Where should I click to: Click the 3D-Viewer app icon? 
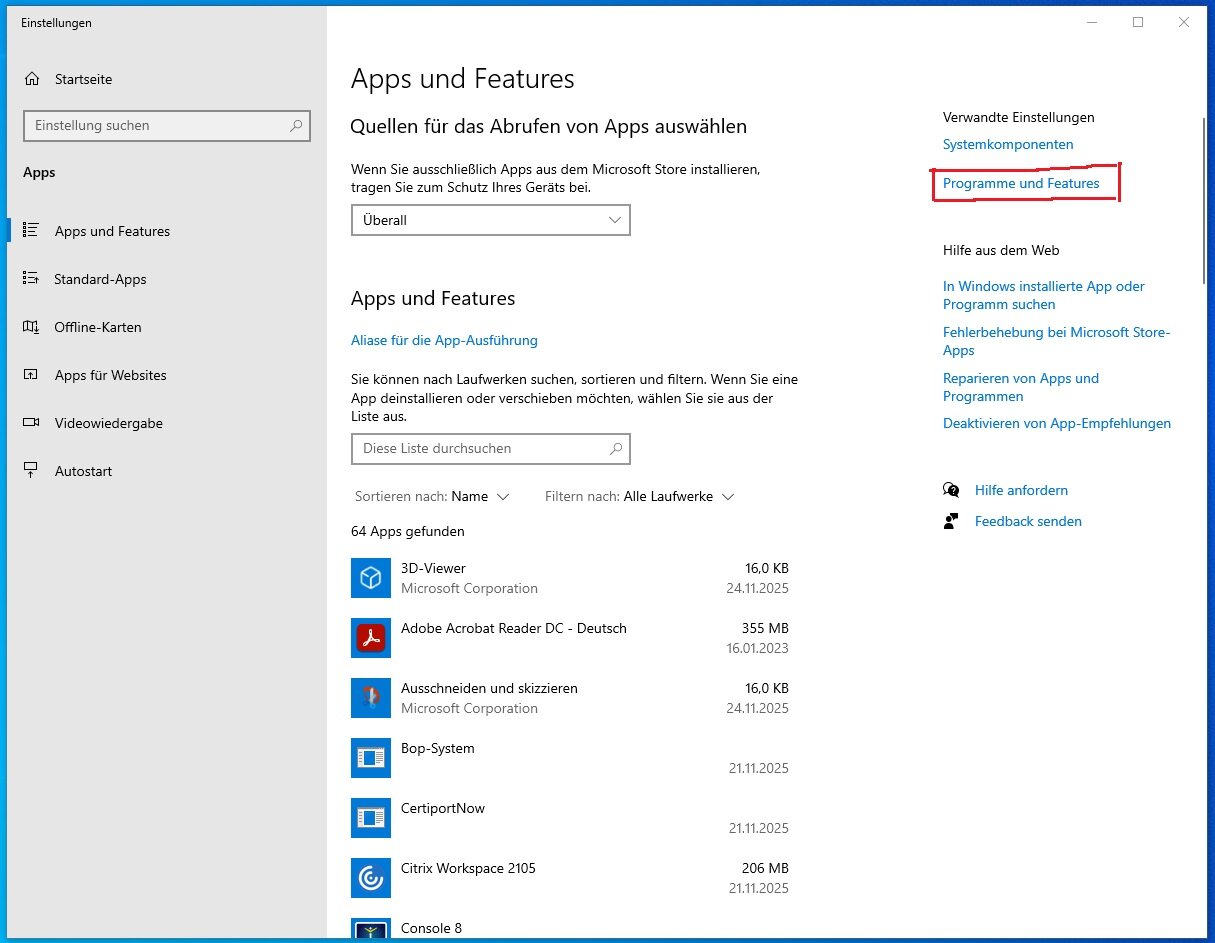click(x=370, y=578)
